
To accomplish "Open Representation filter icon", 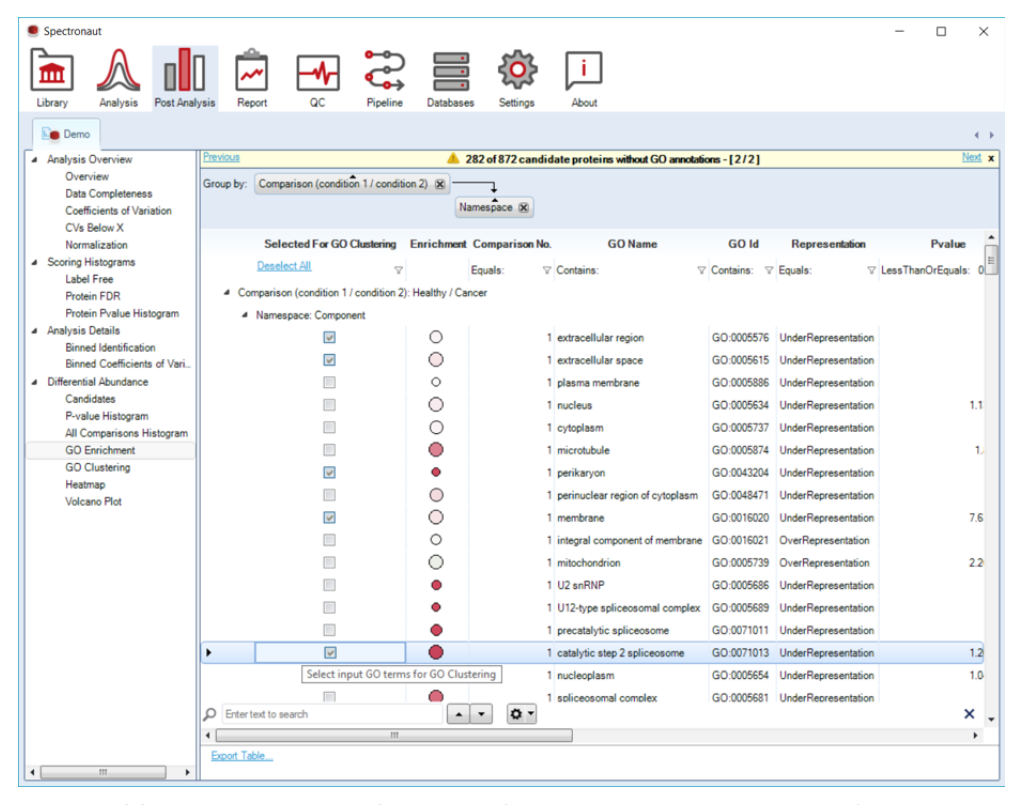I will click(x=871, y=270).
